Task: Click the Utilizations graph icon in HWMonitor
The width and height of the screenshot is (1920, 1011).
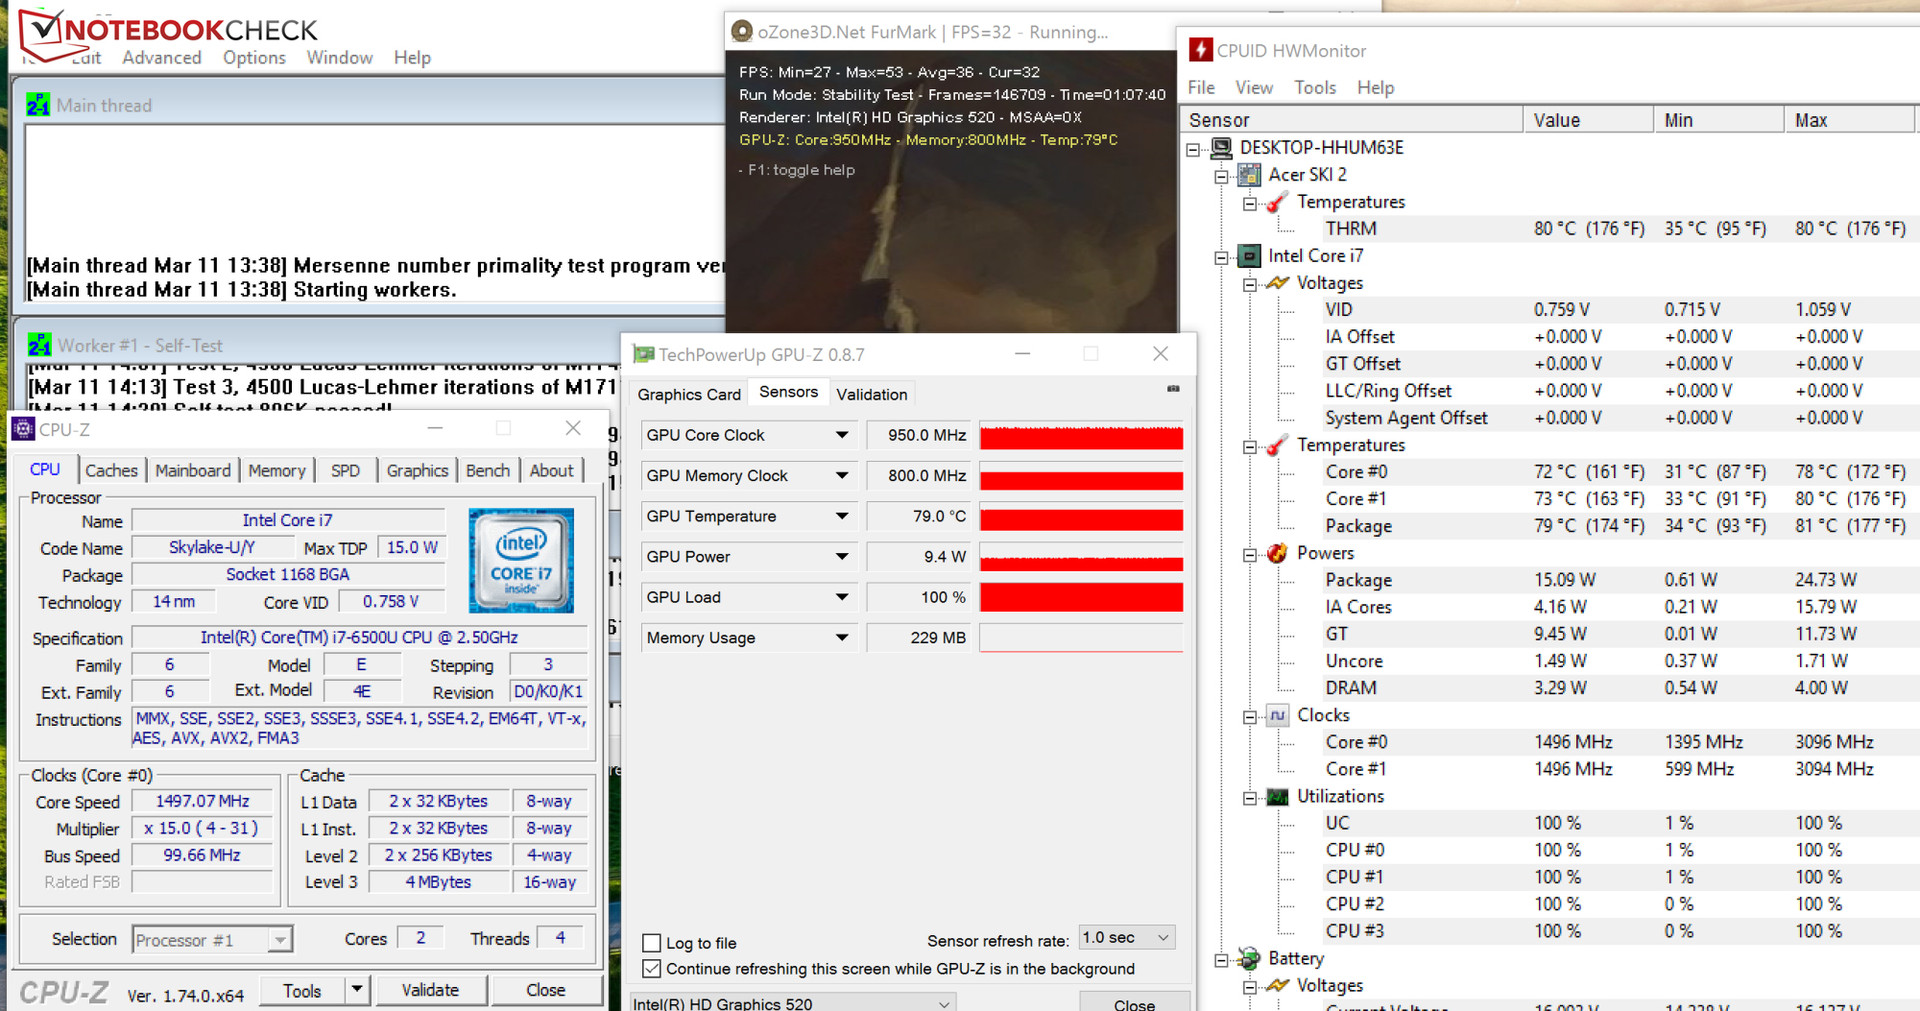Action: coord(1277,796)
